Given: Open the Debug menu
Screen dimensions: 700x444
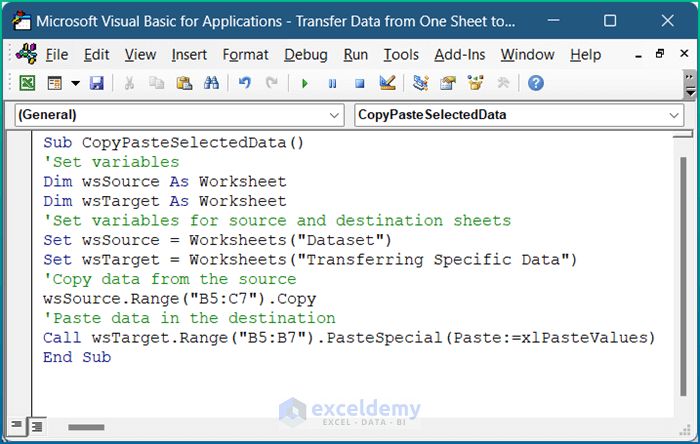Looking at the screenshot, I should point(306,55).
